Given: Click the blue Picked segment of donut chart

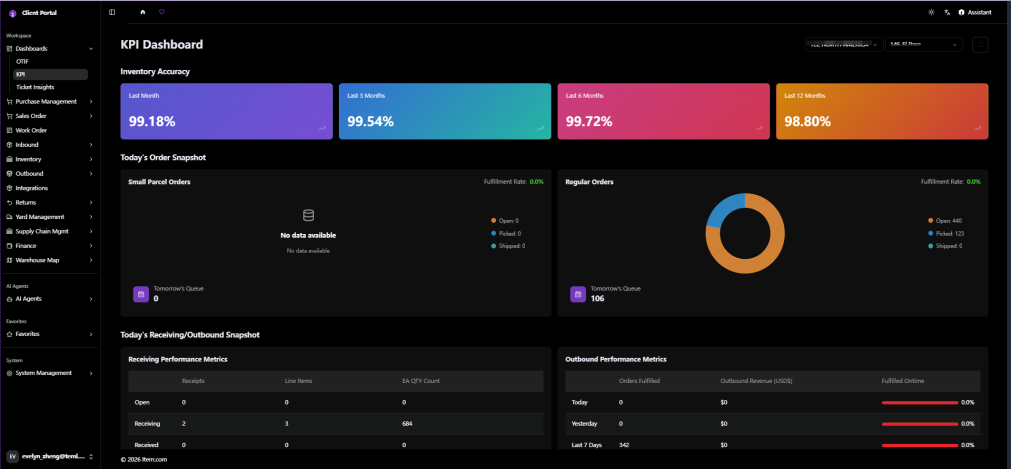Looking at the screenshot, I should (723, 206).
